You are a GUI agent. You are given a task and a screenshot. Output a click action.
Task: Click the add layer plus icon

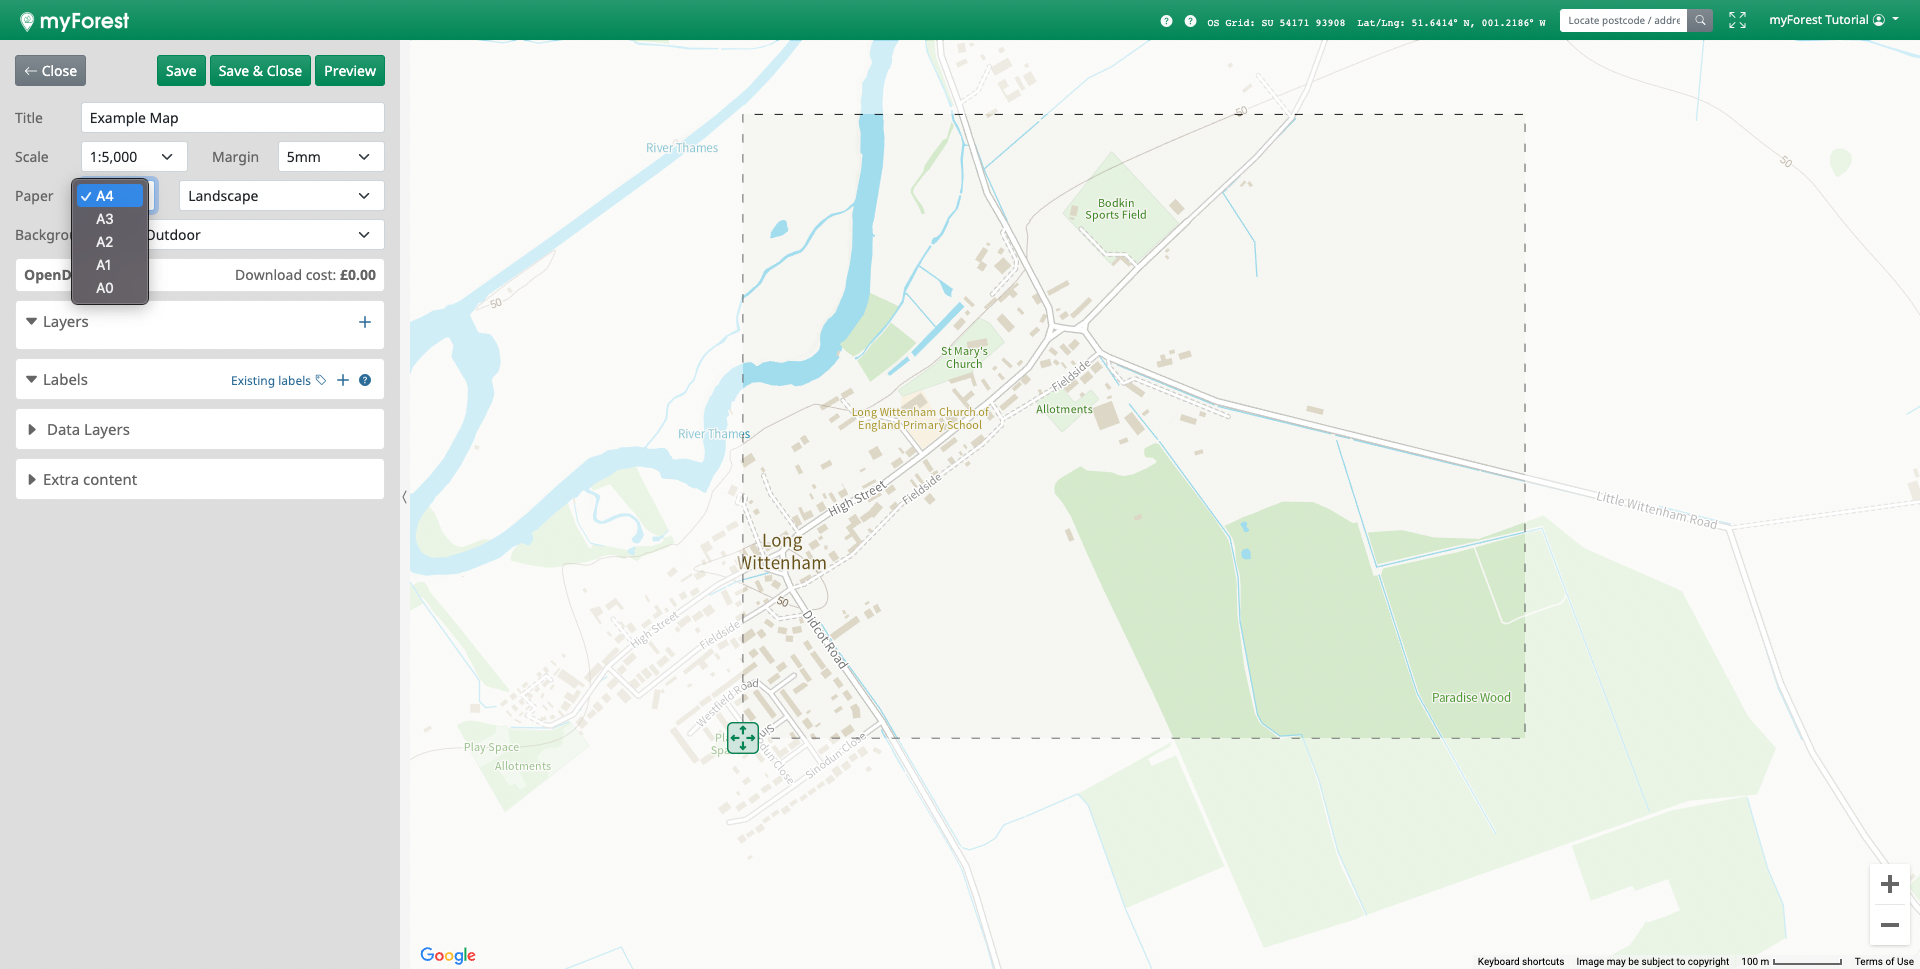pos(364,322)
